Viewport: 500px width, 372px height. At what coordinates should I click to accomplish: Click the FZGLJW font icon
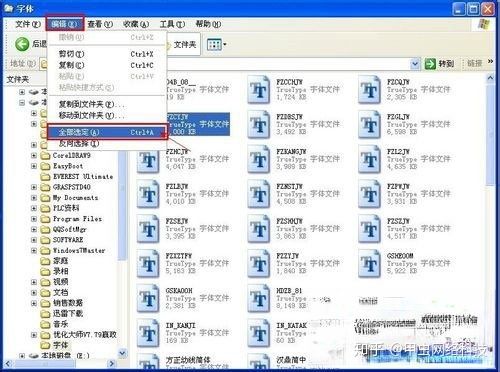coord(369,124)
